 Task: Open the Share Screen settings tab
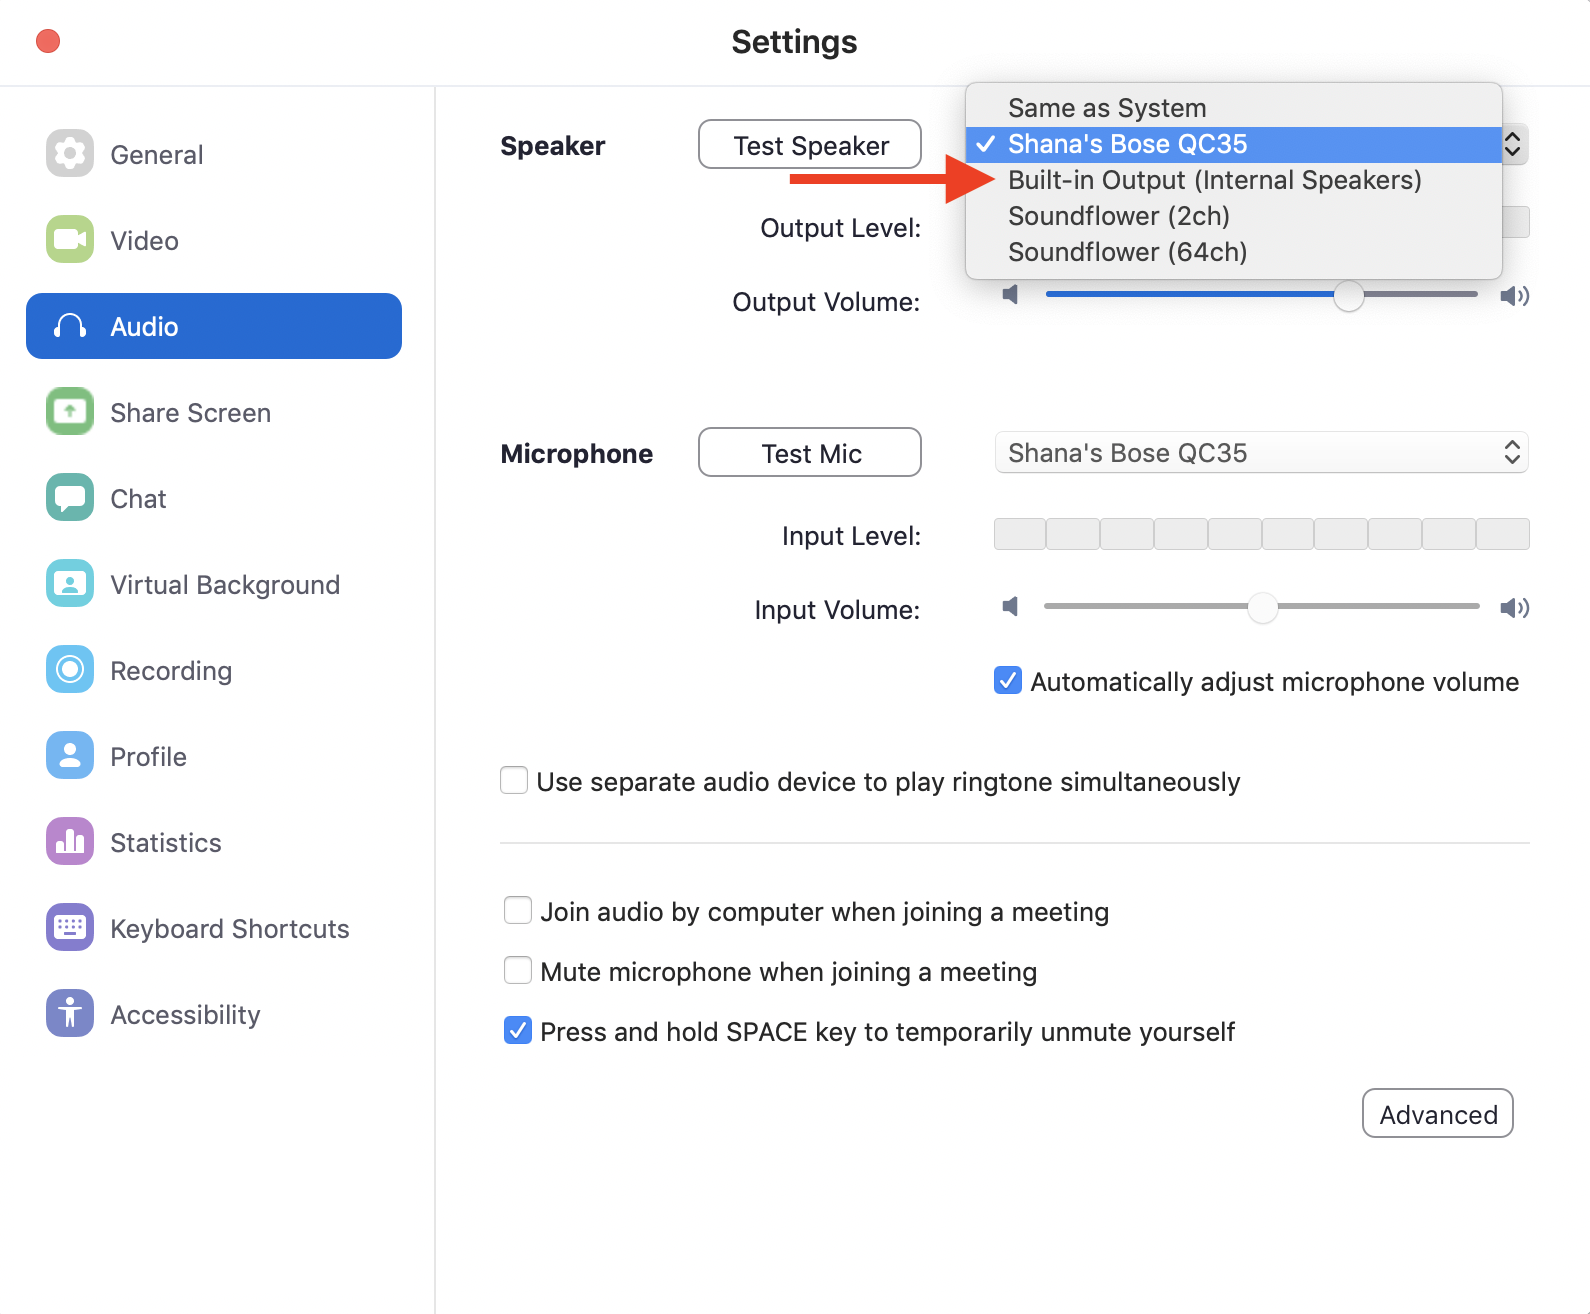[214, 412]
